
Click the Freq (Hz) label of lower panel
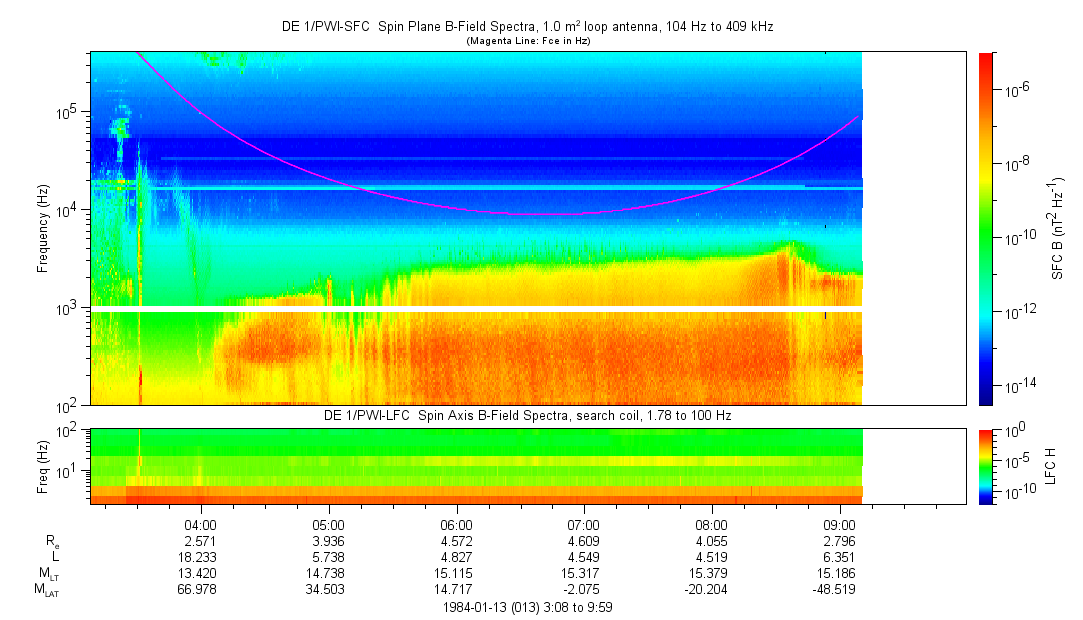click(43, 465)
